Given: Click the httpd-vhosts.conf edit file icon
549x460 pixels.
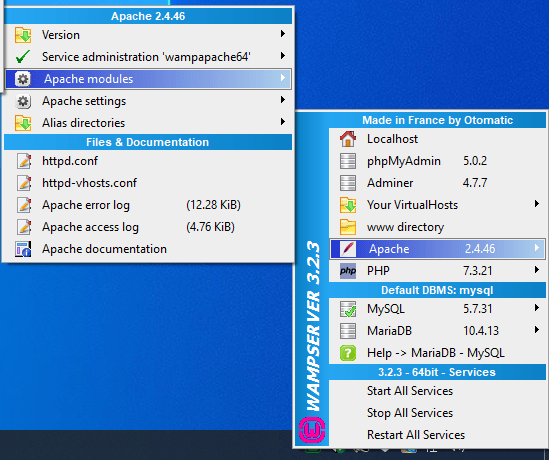Looking at the screenshot, I should pyautogui.click(x=24, y=183).
